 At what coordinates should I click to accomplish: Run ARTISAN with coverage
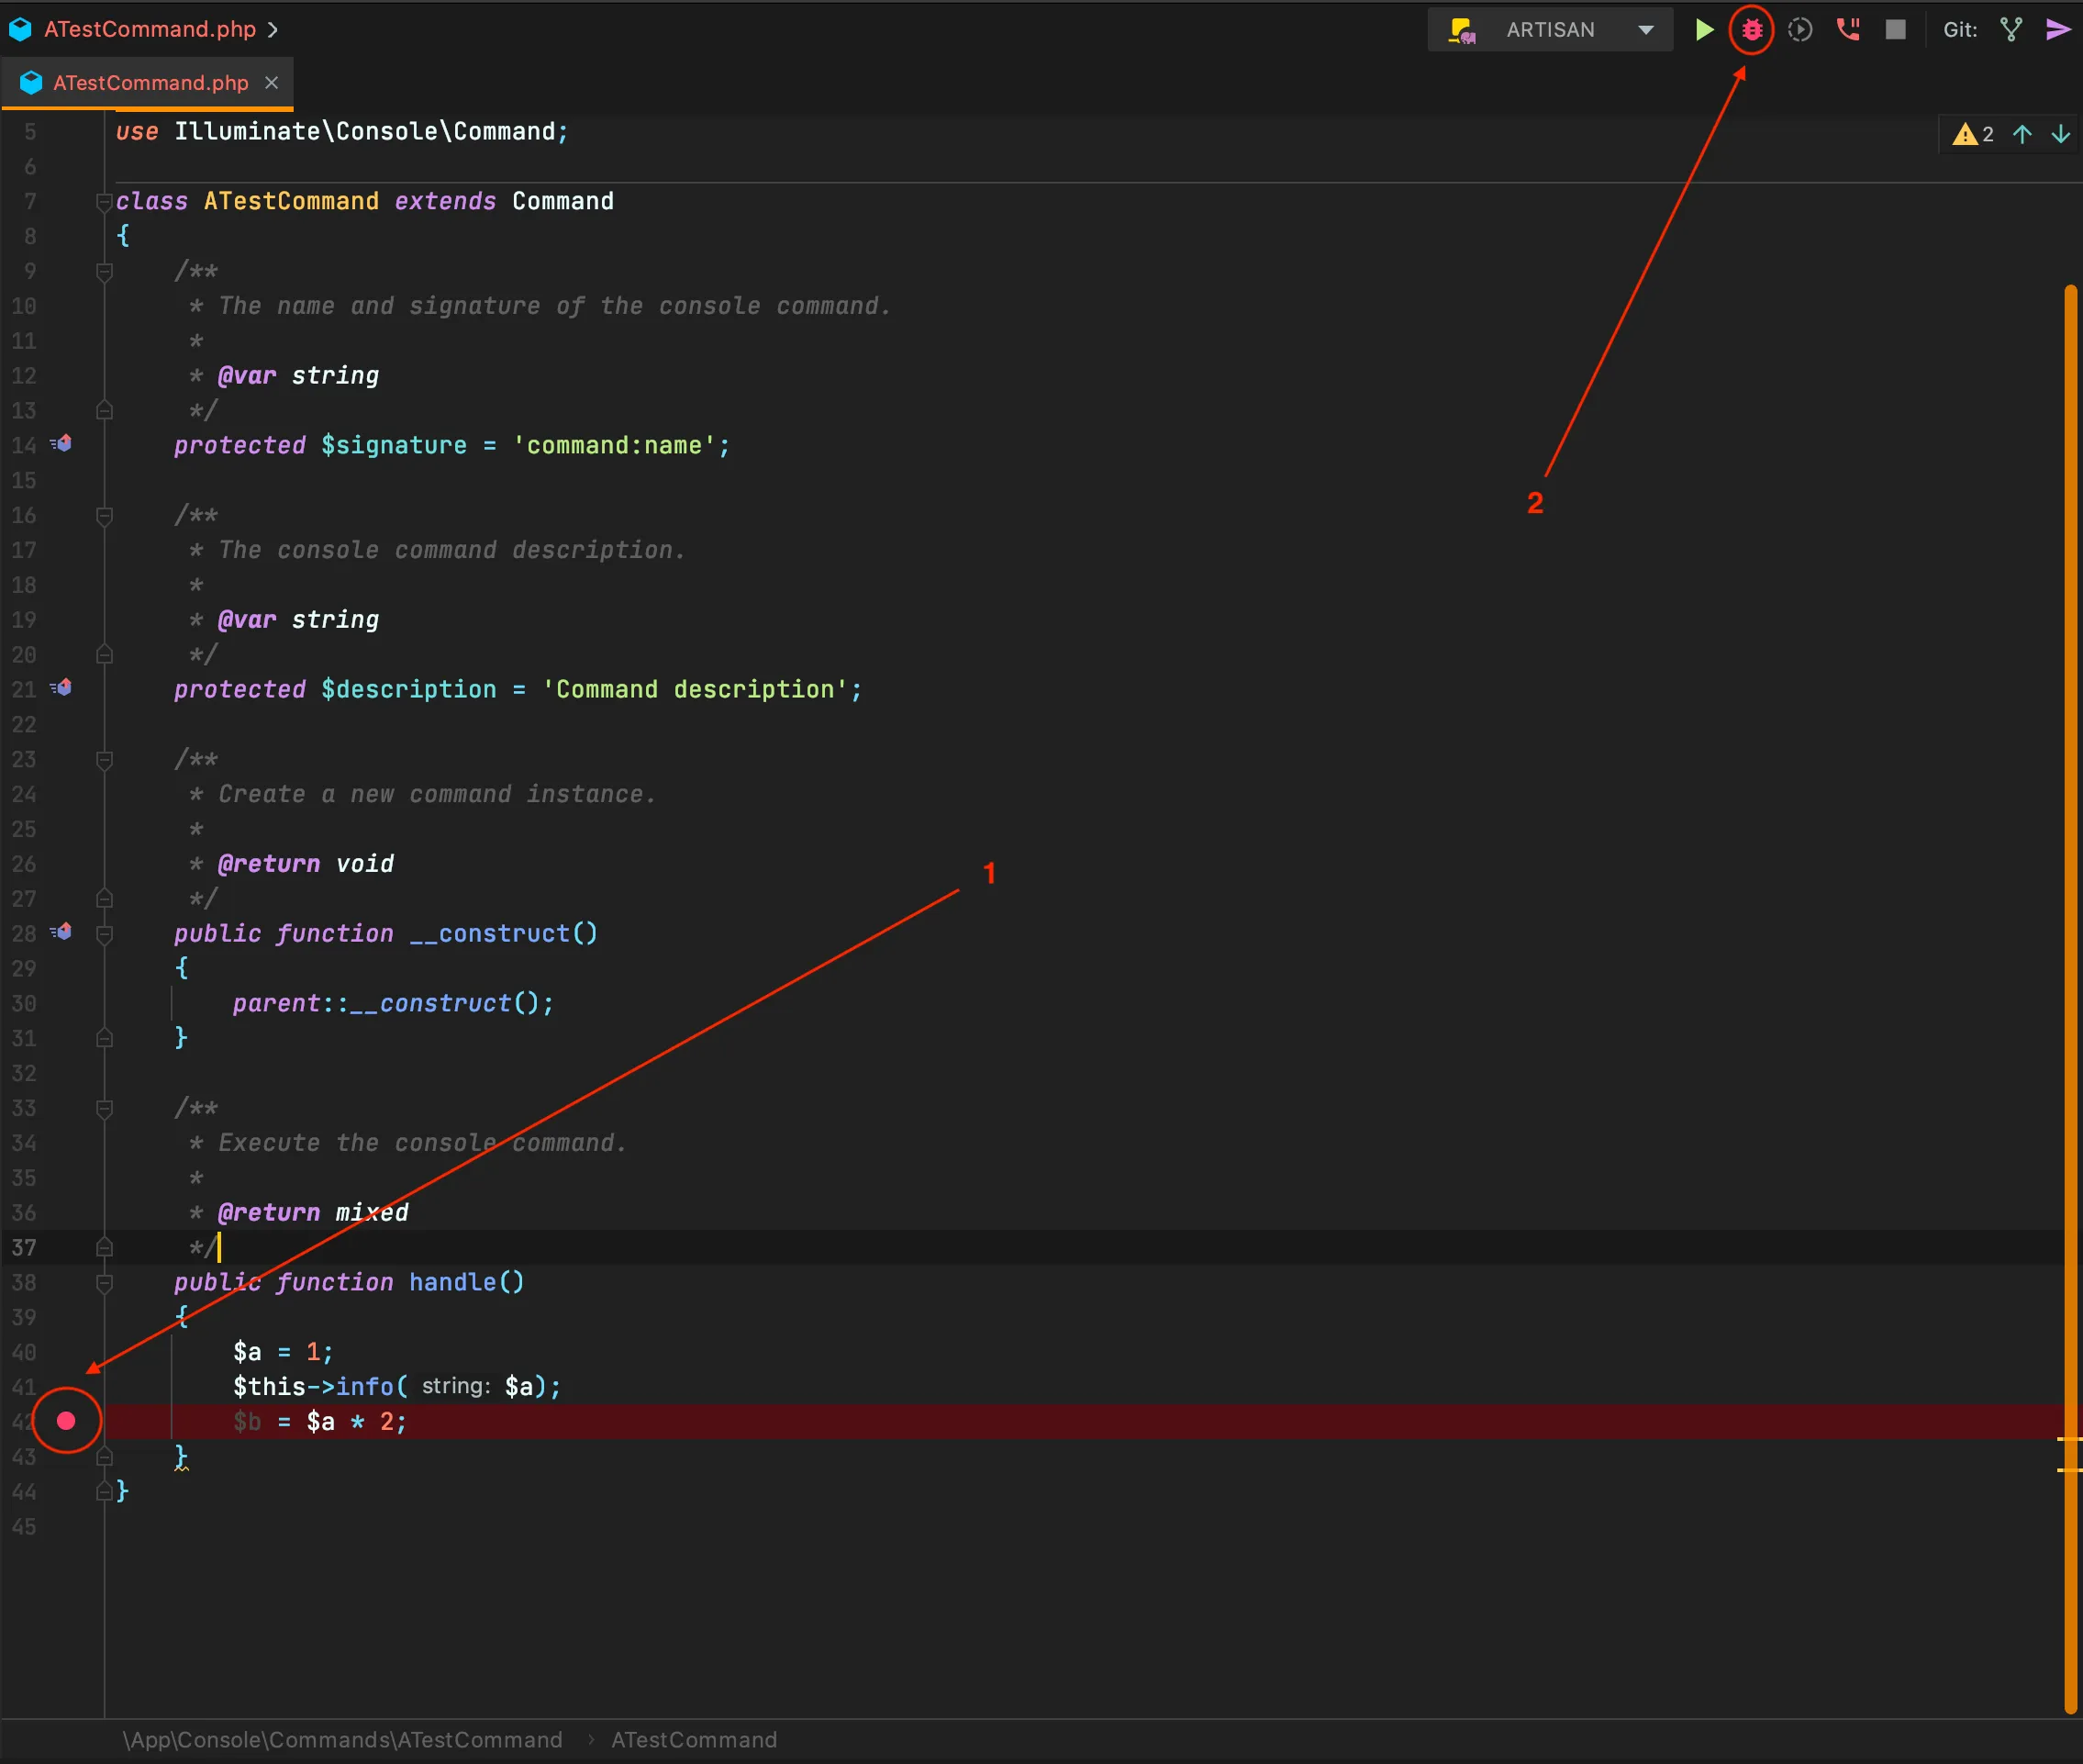[1799, 30]
